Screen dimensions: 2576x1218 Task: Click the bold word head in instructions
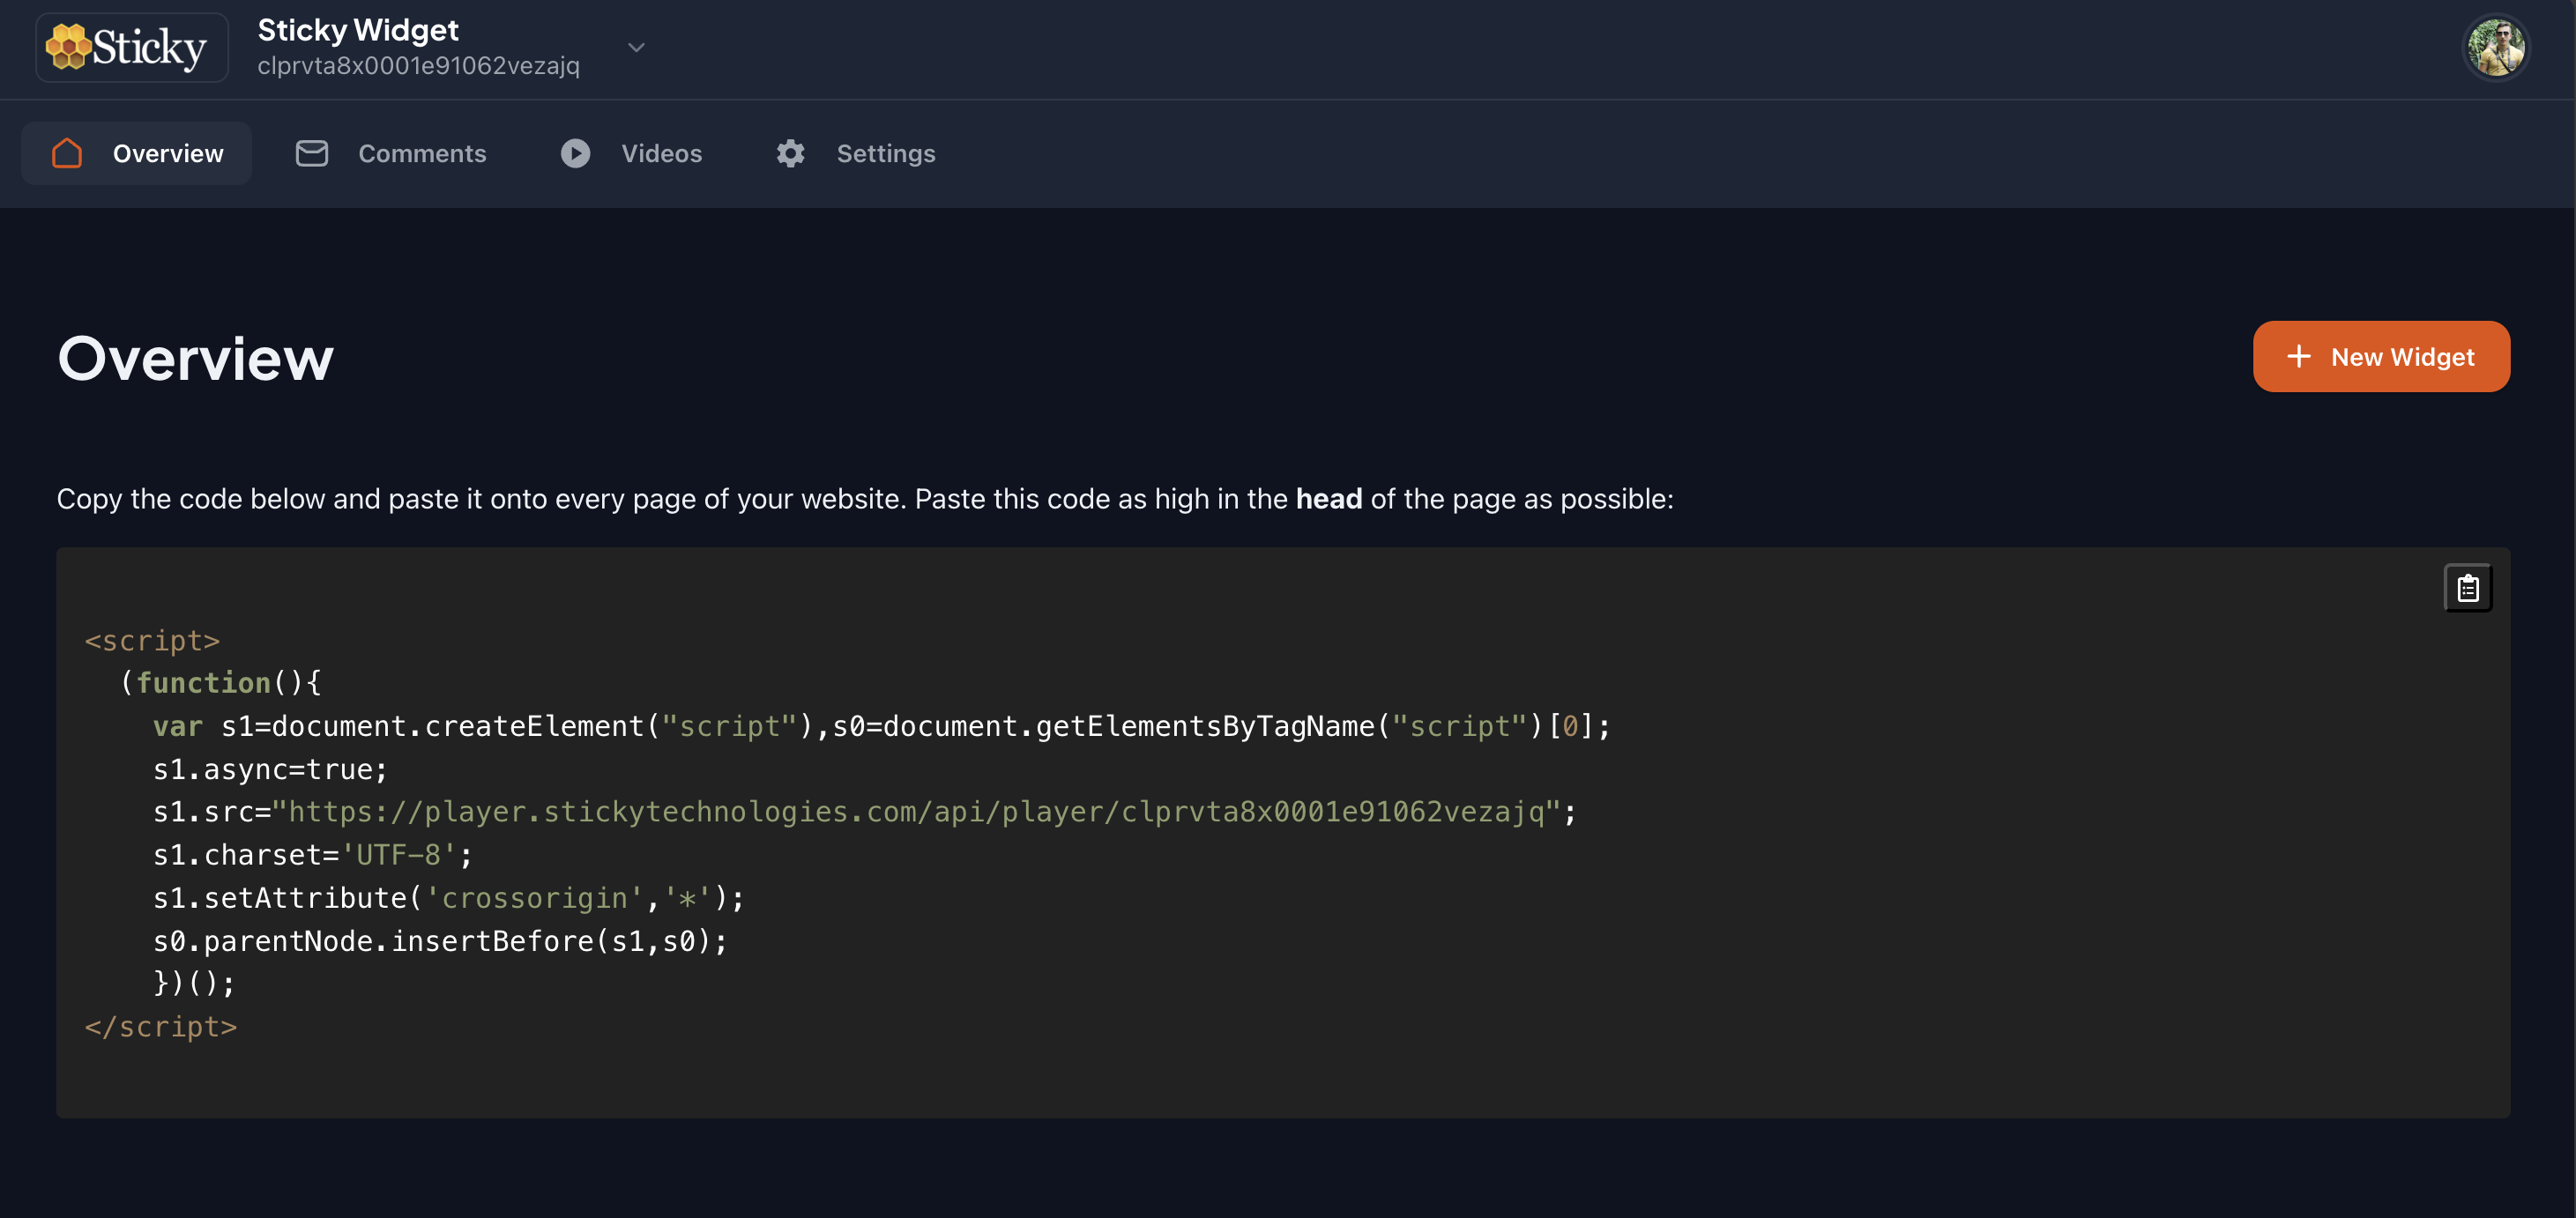[x=1328, y=499]
